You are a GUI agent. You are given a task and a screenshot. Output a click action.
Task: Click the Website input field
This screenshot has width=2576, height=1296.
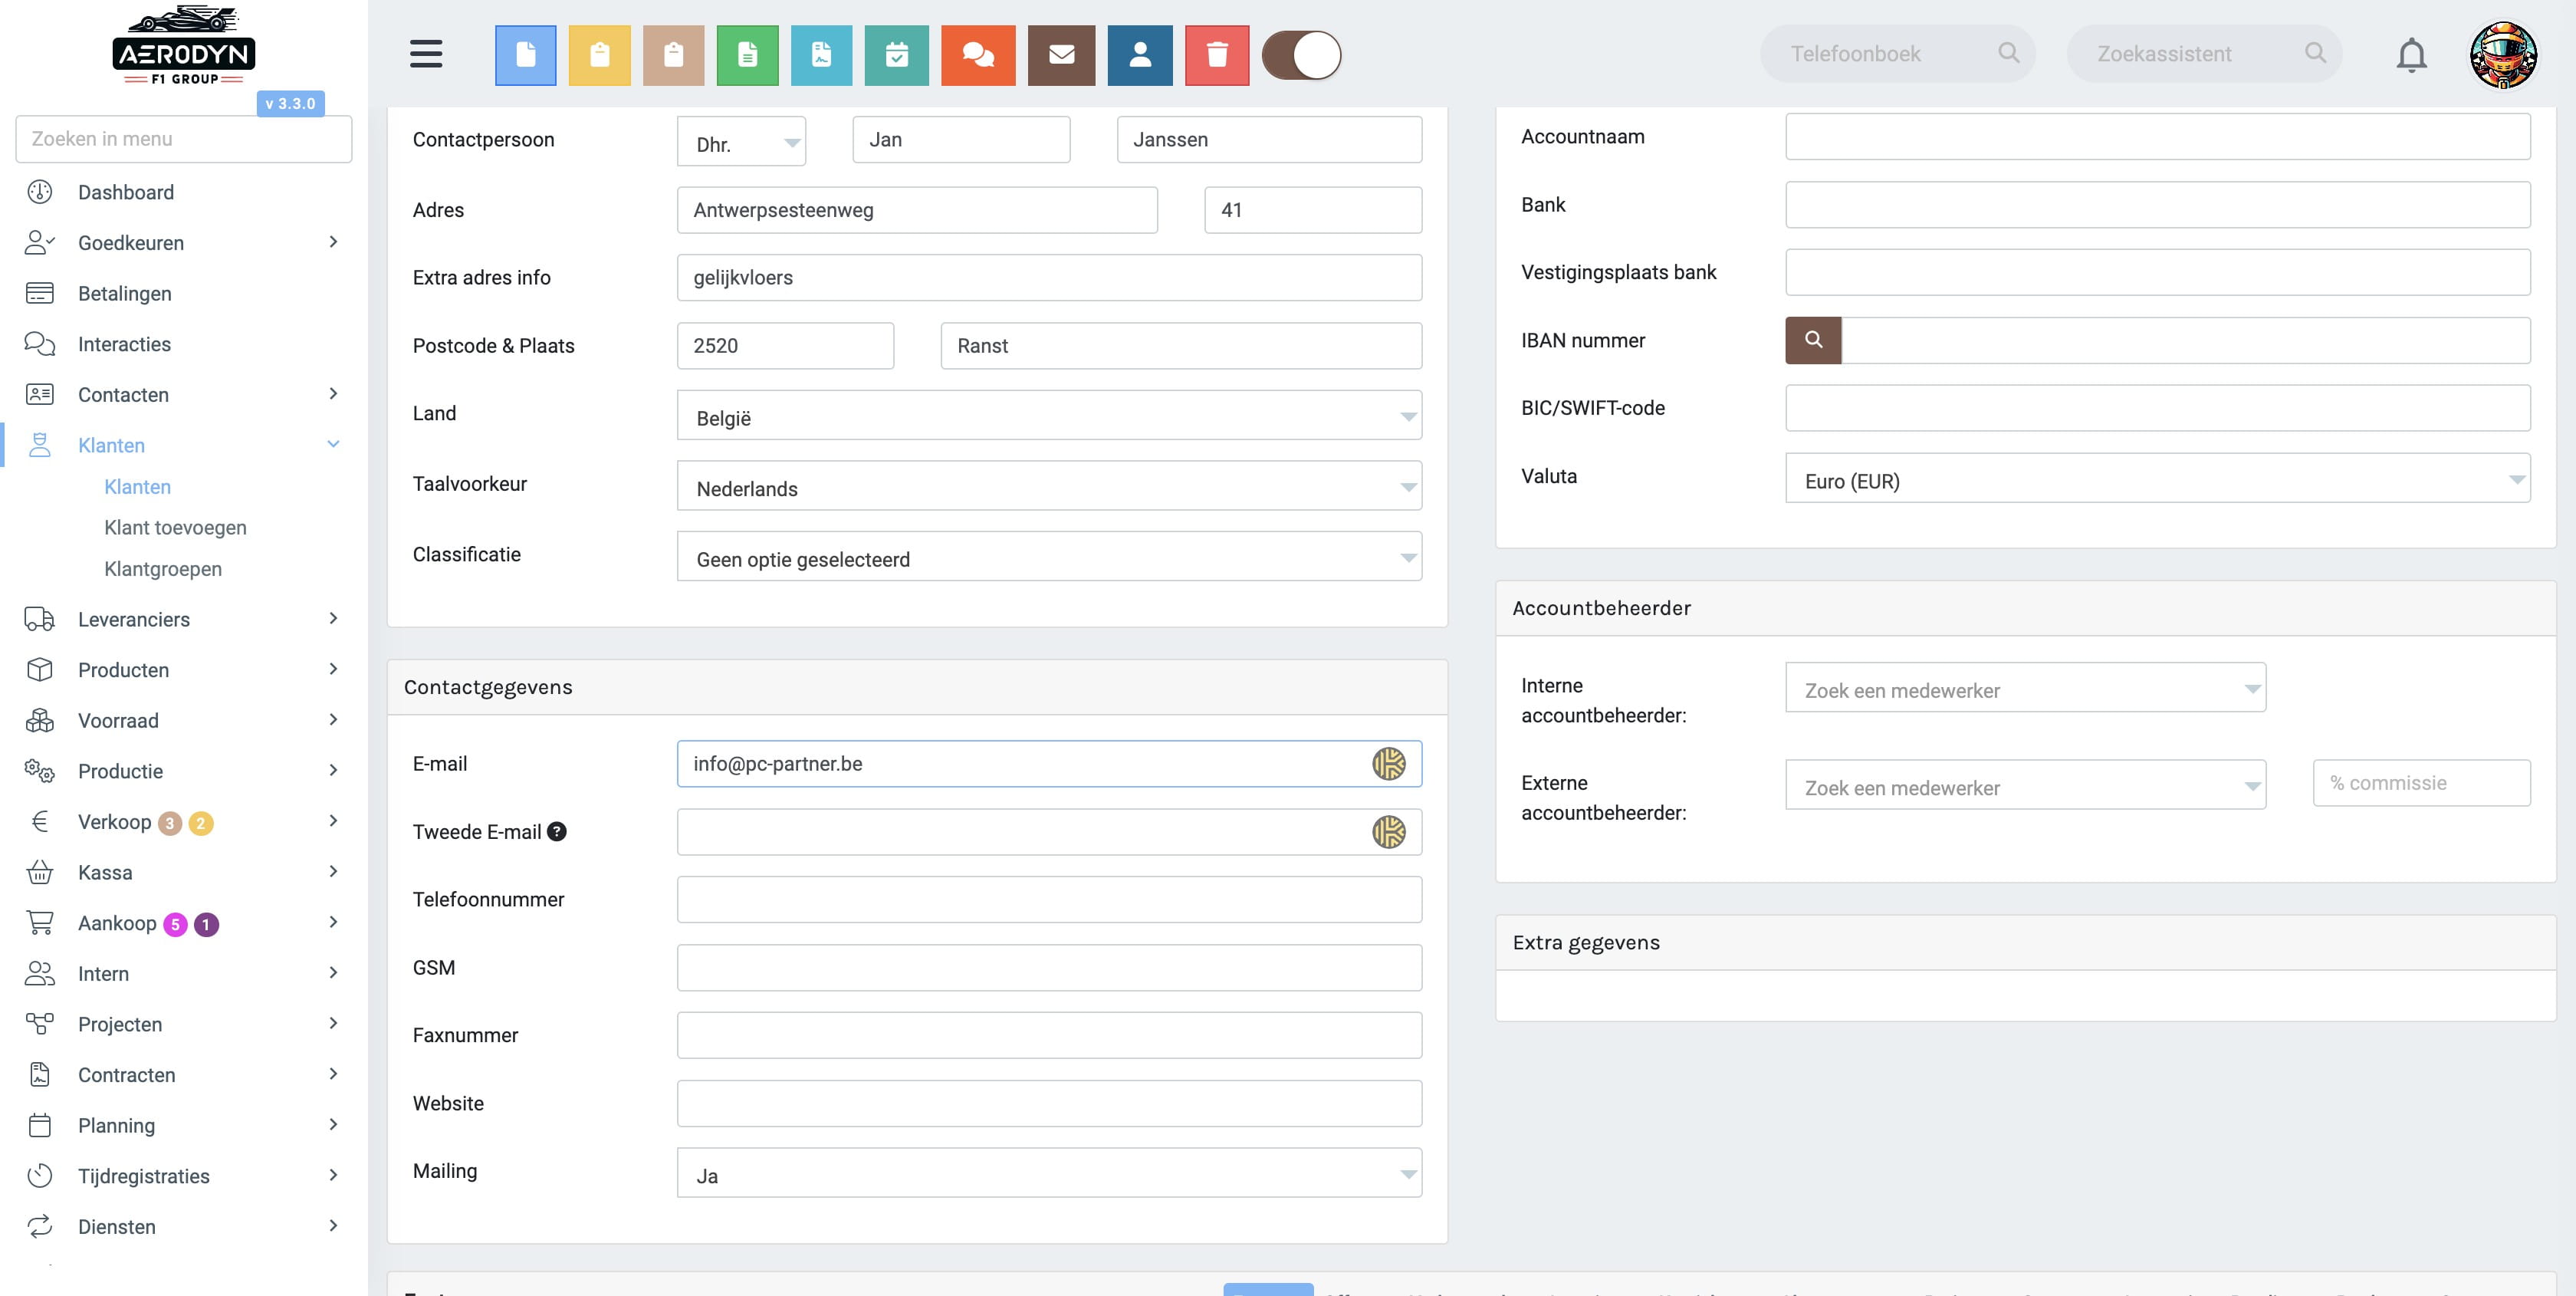(x=1050, y=1104)
